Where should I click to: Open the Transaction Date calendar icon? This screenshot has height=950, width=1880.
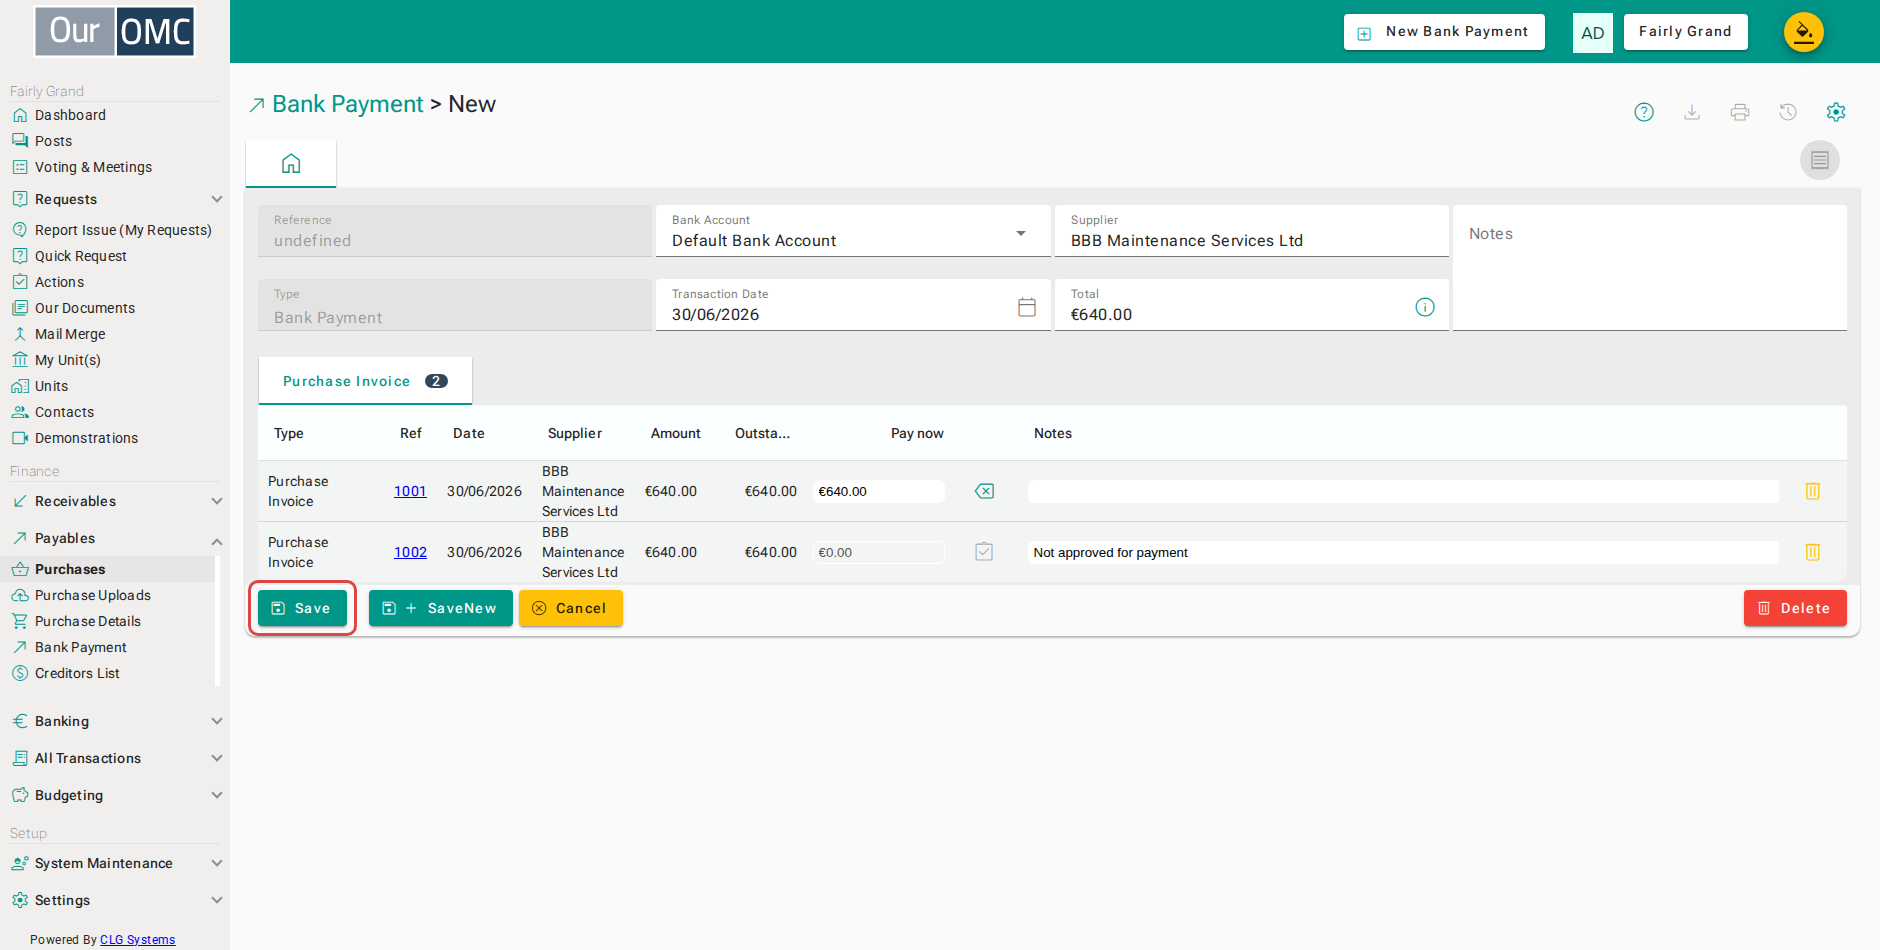[1027, 307]
